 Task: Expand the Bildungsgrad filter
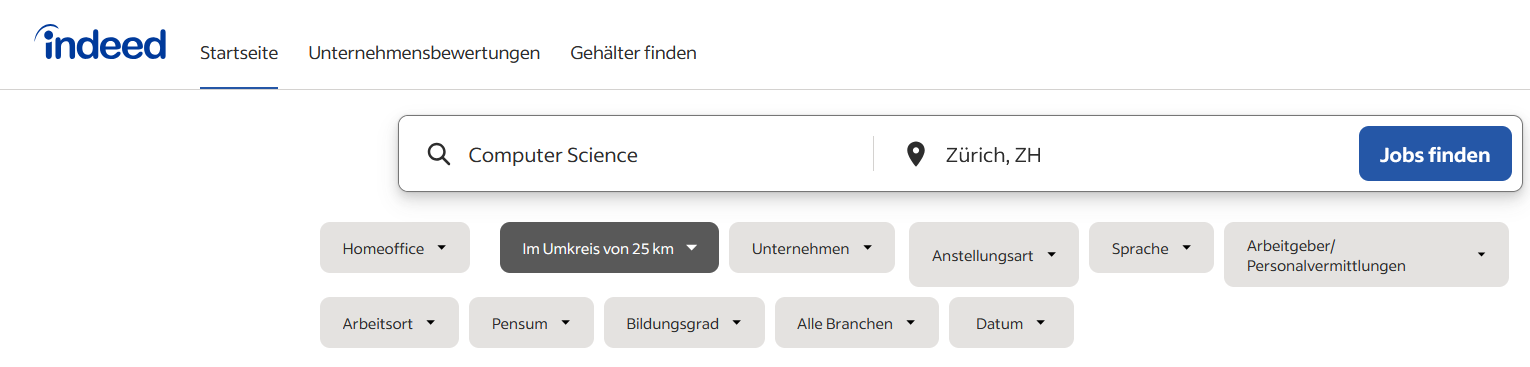[684, 322]
